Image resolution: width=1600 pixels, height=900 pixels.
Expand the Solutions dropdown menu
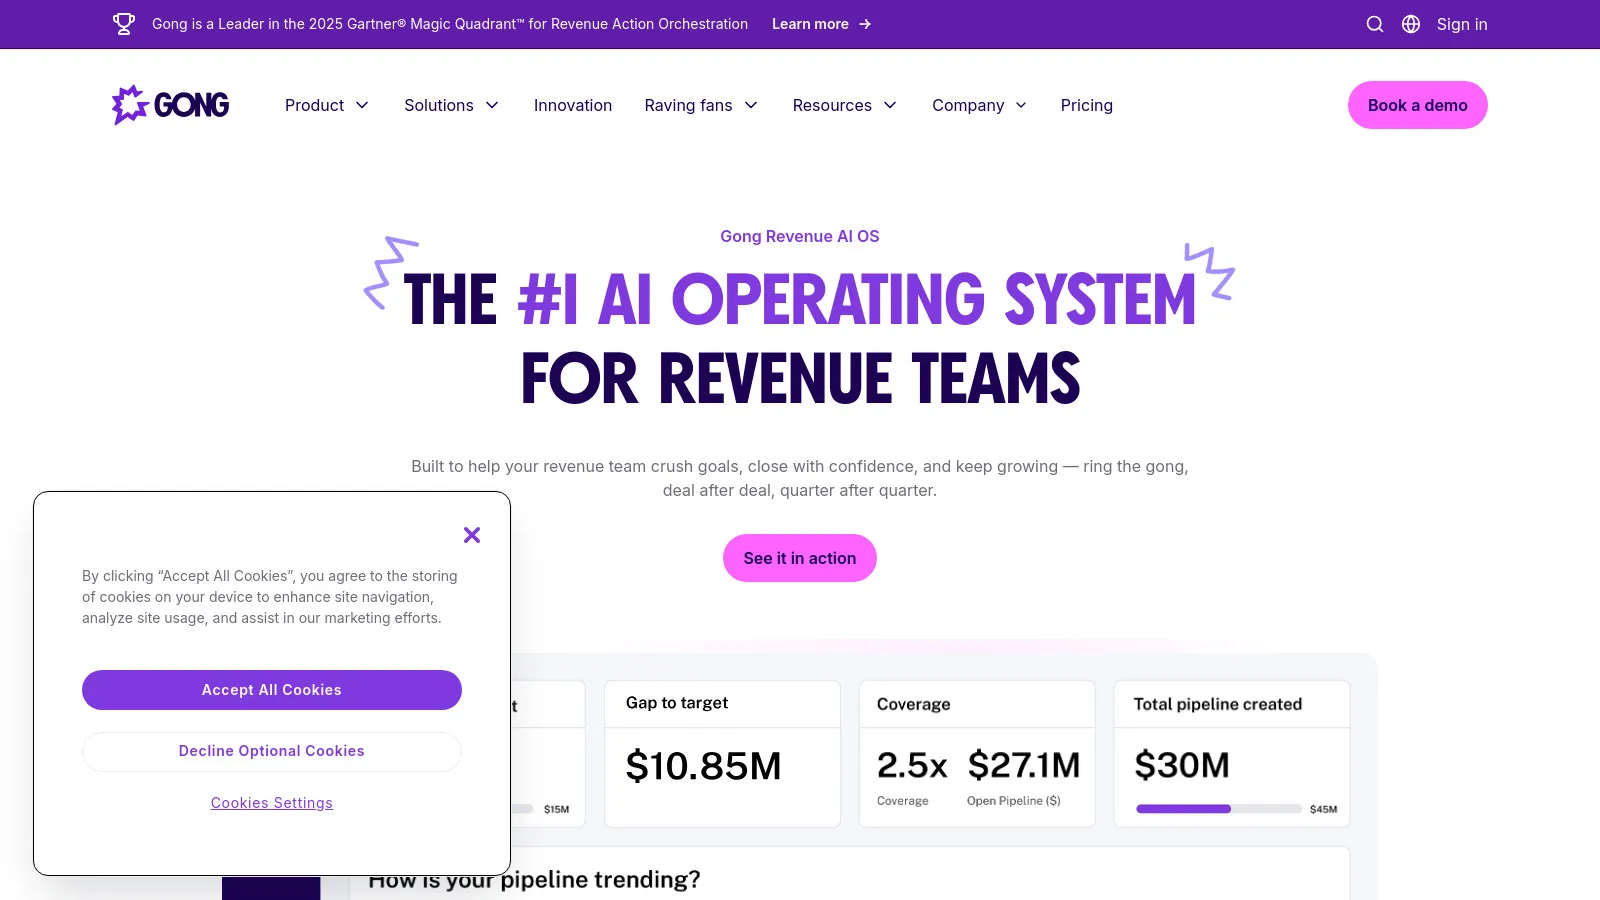451,105
